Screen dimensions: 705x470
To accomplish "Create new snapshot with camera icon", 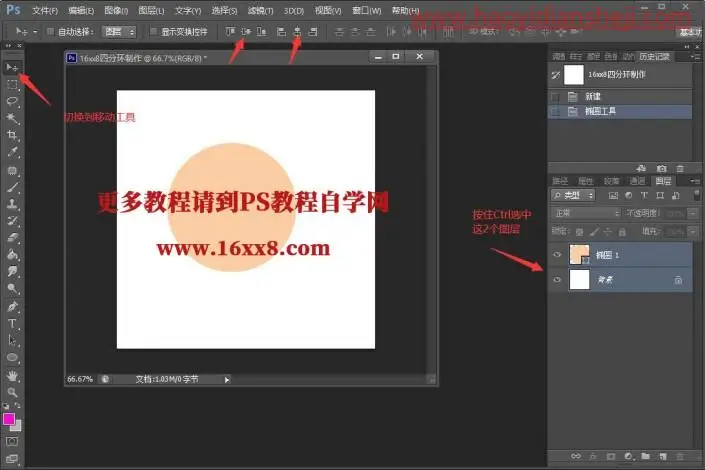I will click(x=661, y=169).
